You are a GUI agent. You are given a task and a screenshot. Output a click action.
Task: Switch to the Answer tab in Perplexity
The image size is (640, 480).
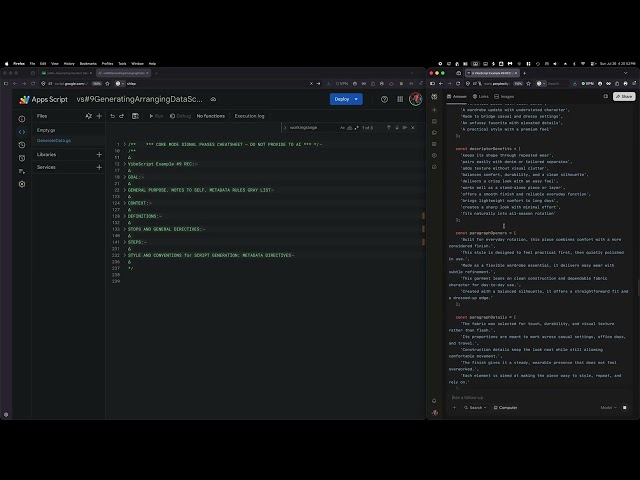point(457,96)
